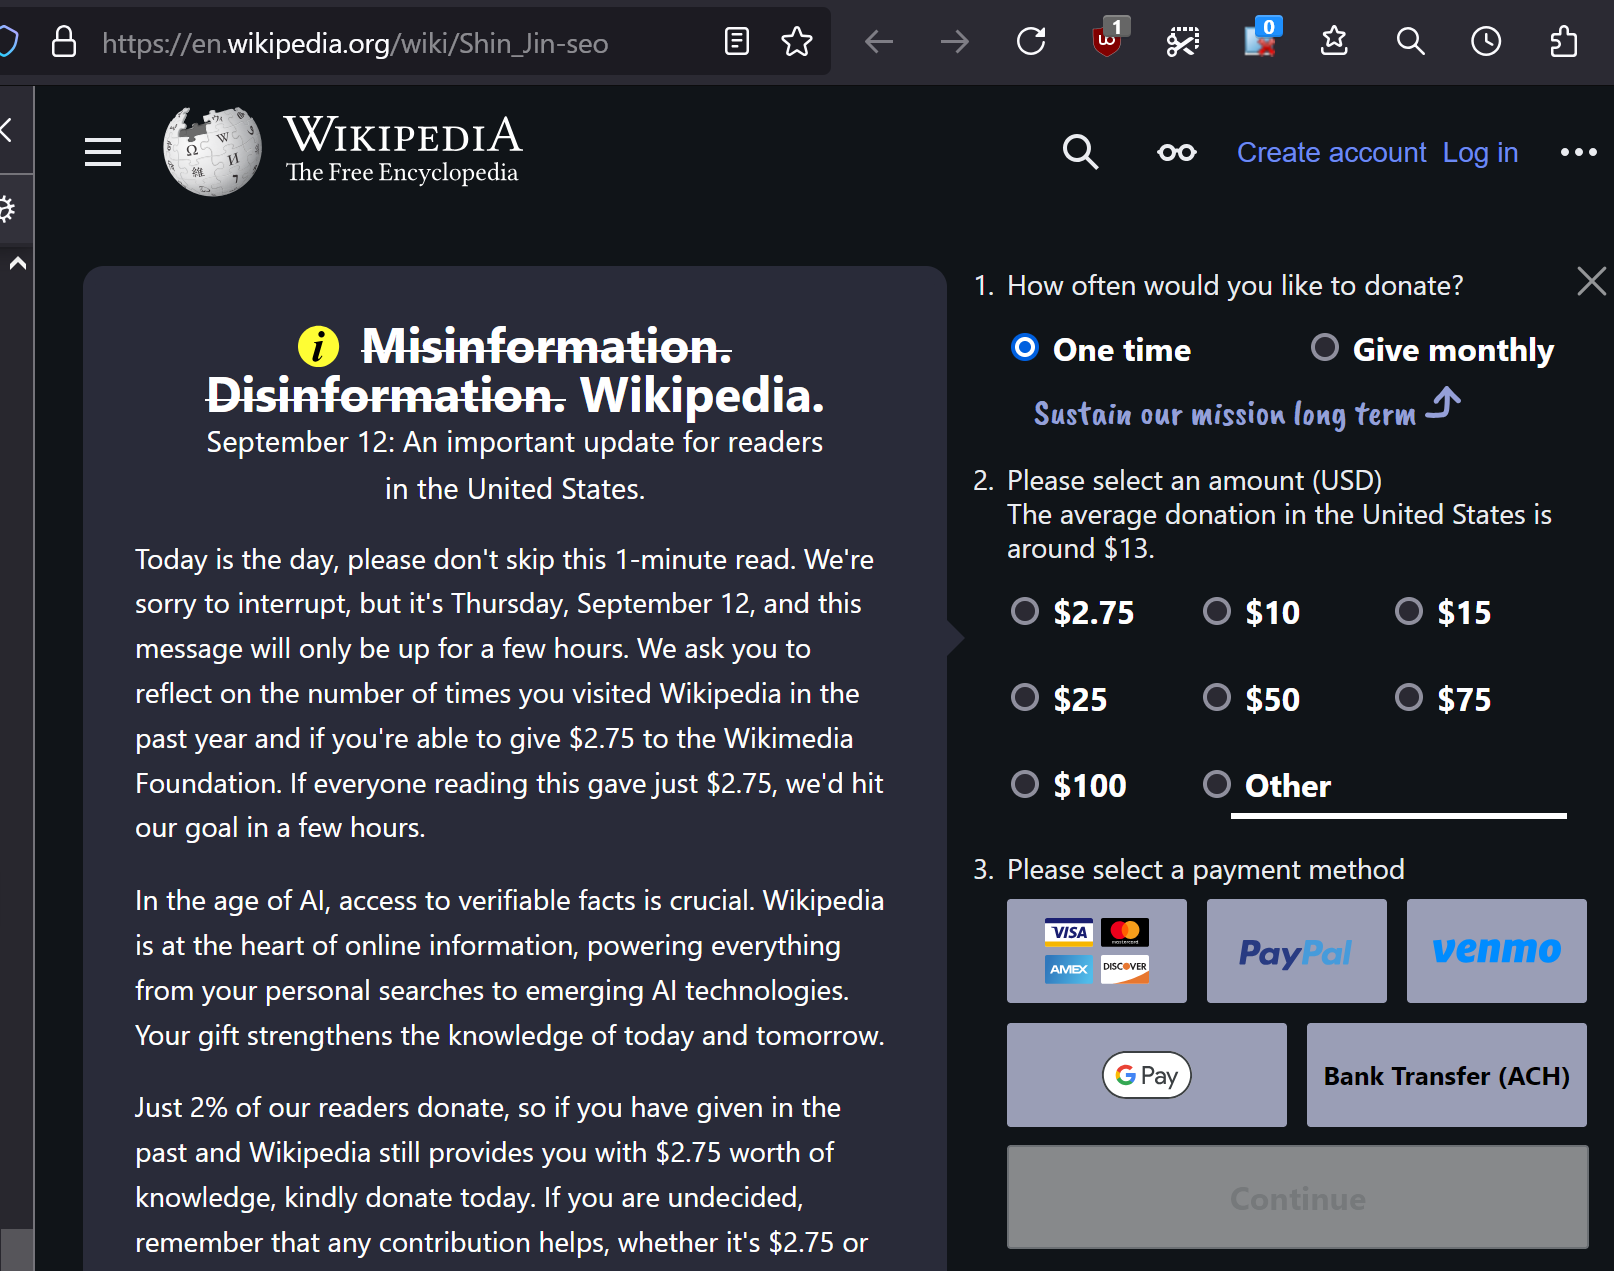Choose the $2.75 donation amount
Viewport: 1614px width, 1271px height.
pyautogui.click(x=1025, y=611)
